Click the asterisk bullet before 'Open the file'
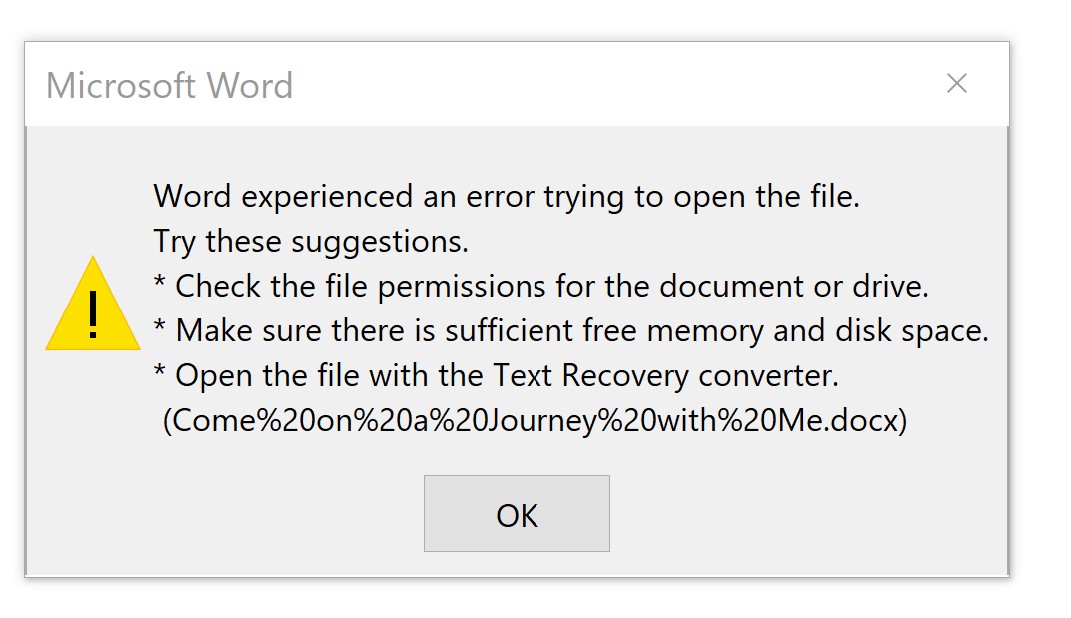This screenshot has height=618, width=1071. (159, 371)
